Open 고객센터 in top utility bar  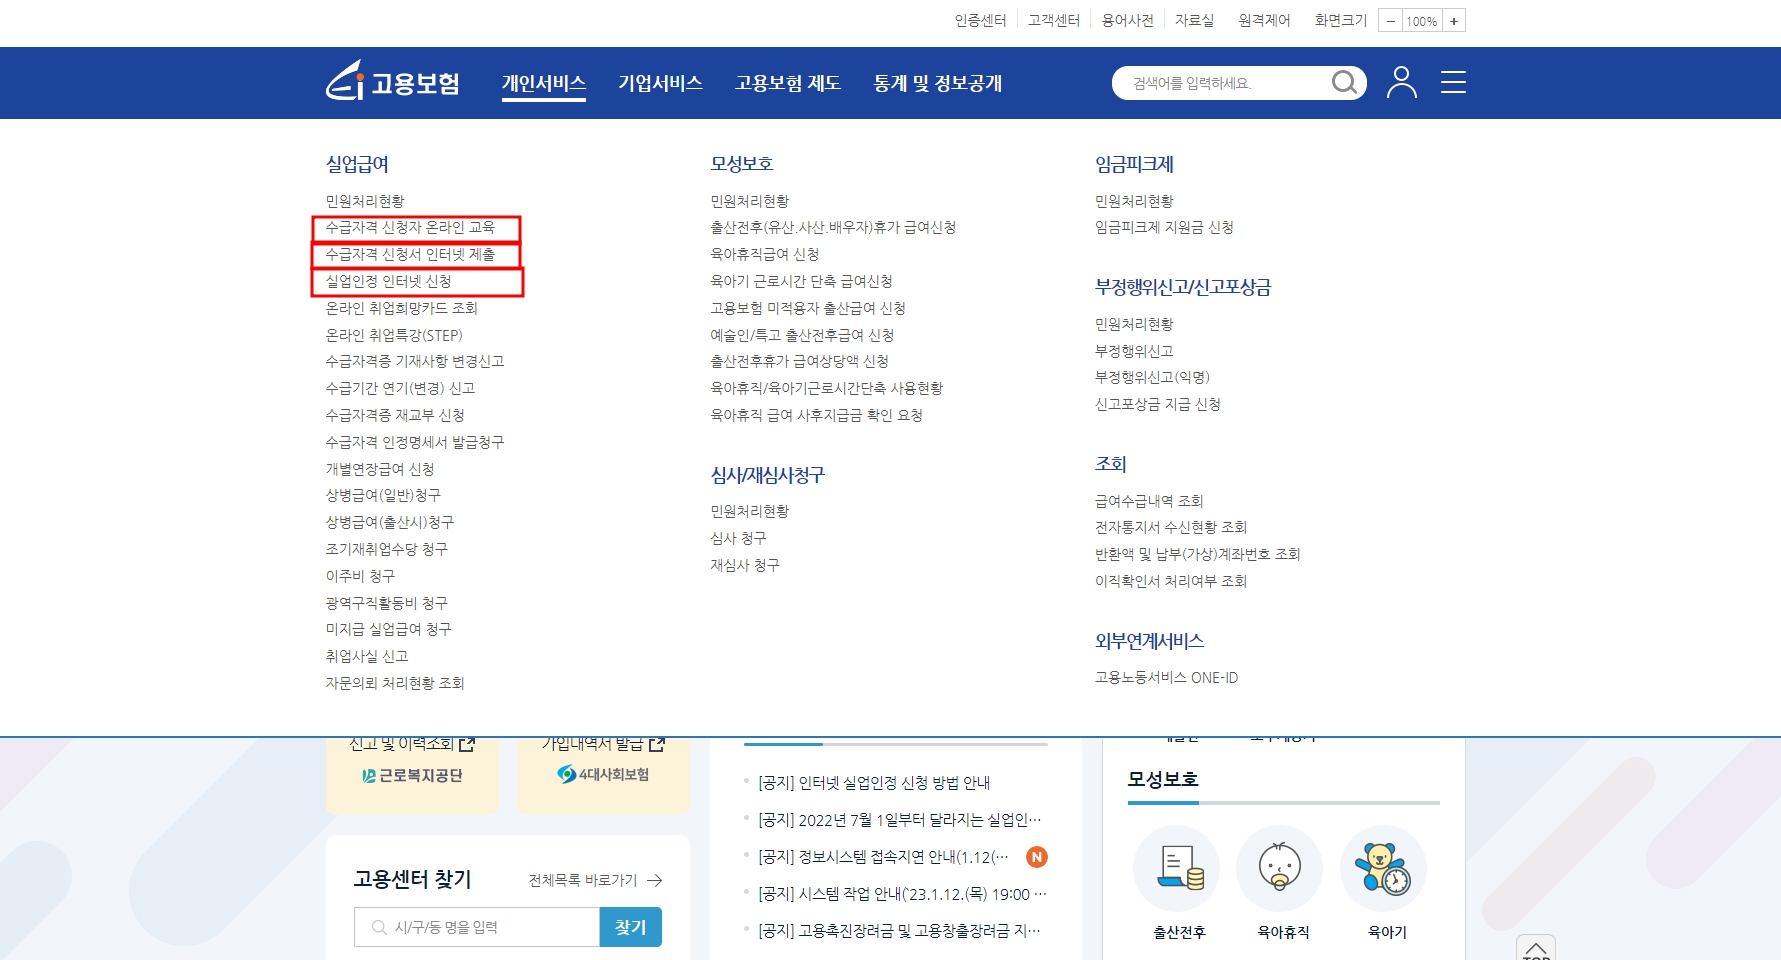(x=1054, y=20)
